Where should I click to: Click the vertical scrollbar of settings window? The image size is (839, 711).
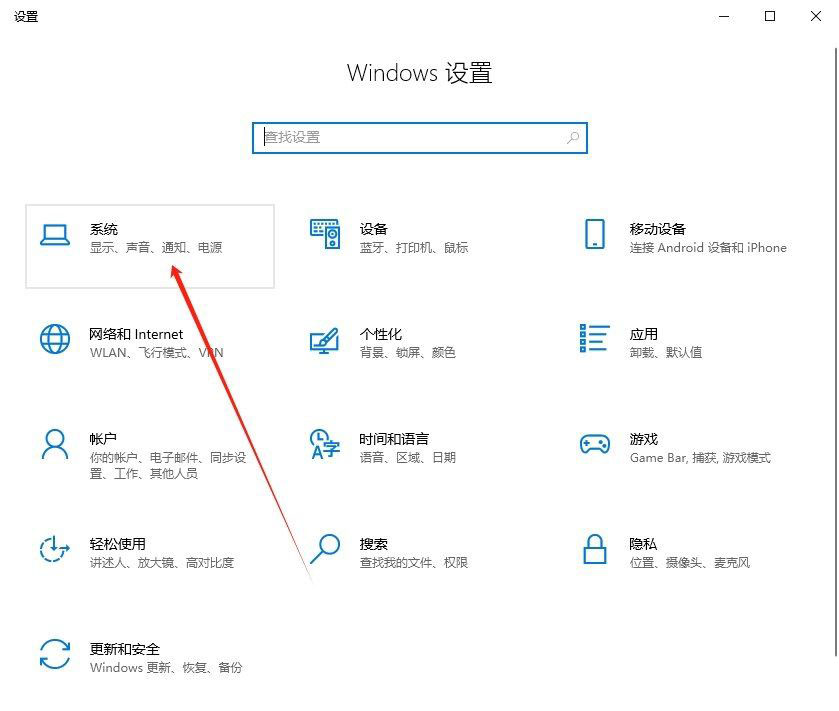pos(836,351)
